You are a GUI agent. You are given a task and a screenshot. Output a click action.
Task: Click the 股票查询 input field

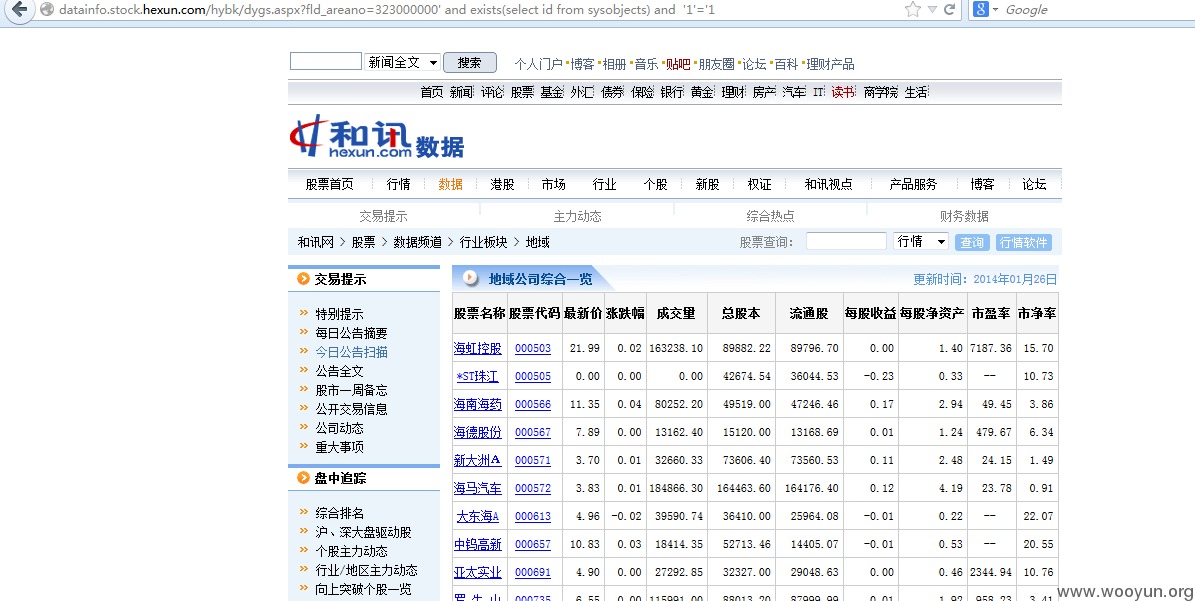click(x=846, y=241)
